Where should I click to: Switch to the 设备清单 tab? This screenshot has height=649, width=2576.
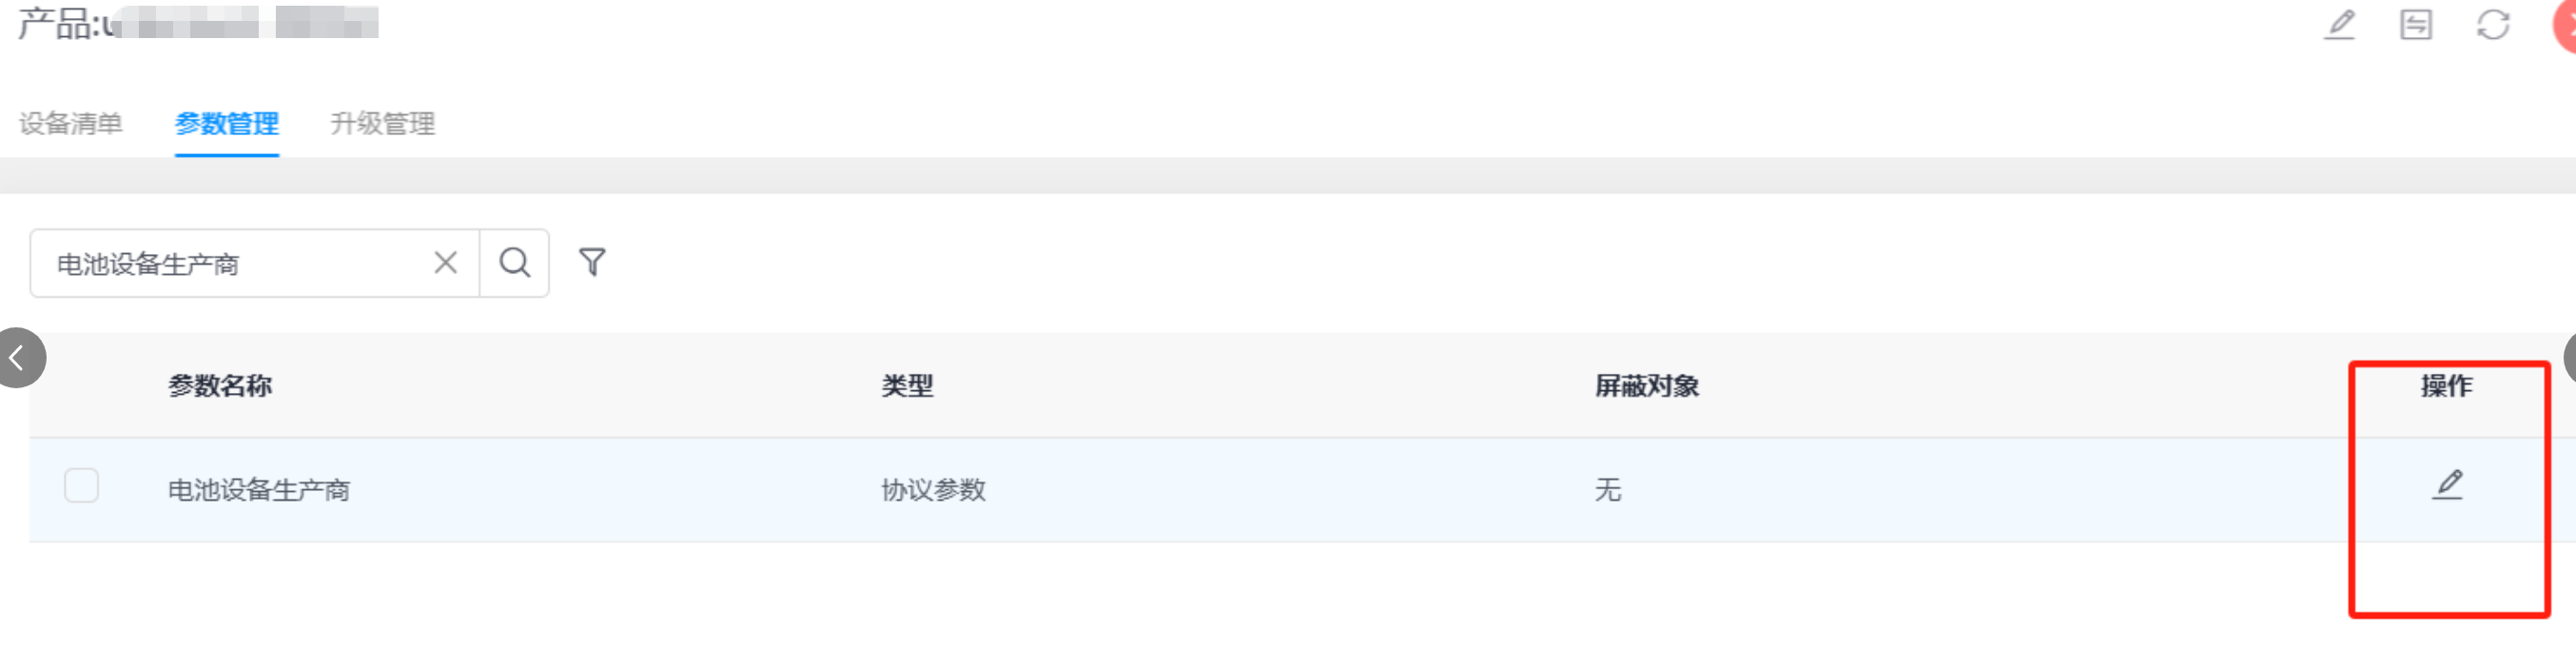click(70, 123)
